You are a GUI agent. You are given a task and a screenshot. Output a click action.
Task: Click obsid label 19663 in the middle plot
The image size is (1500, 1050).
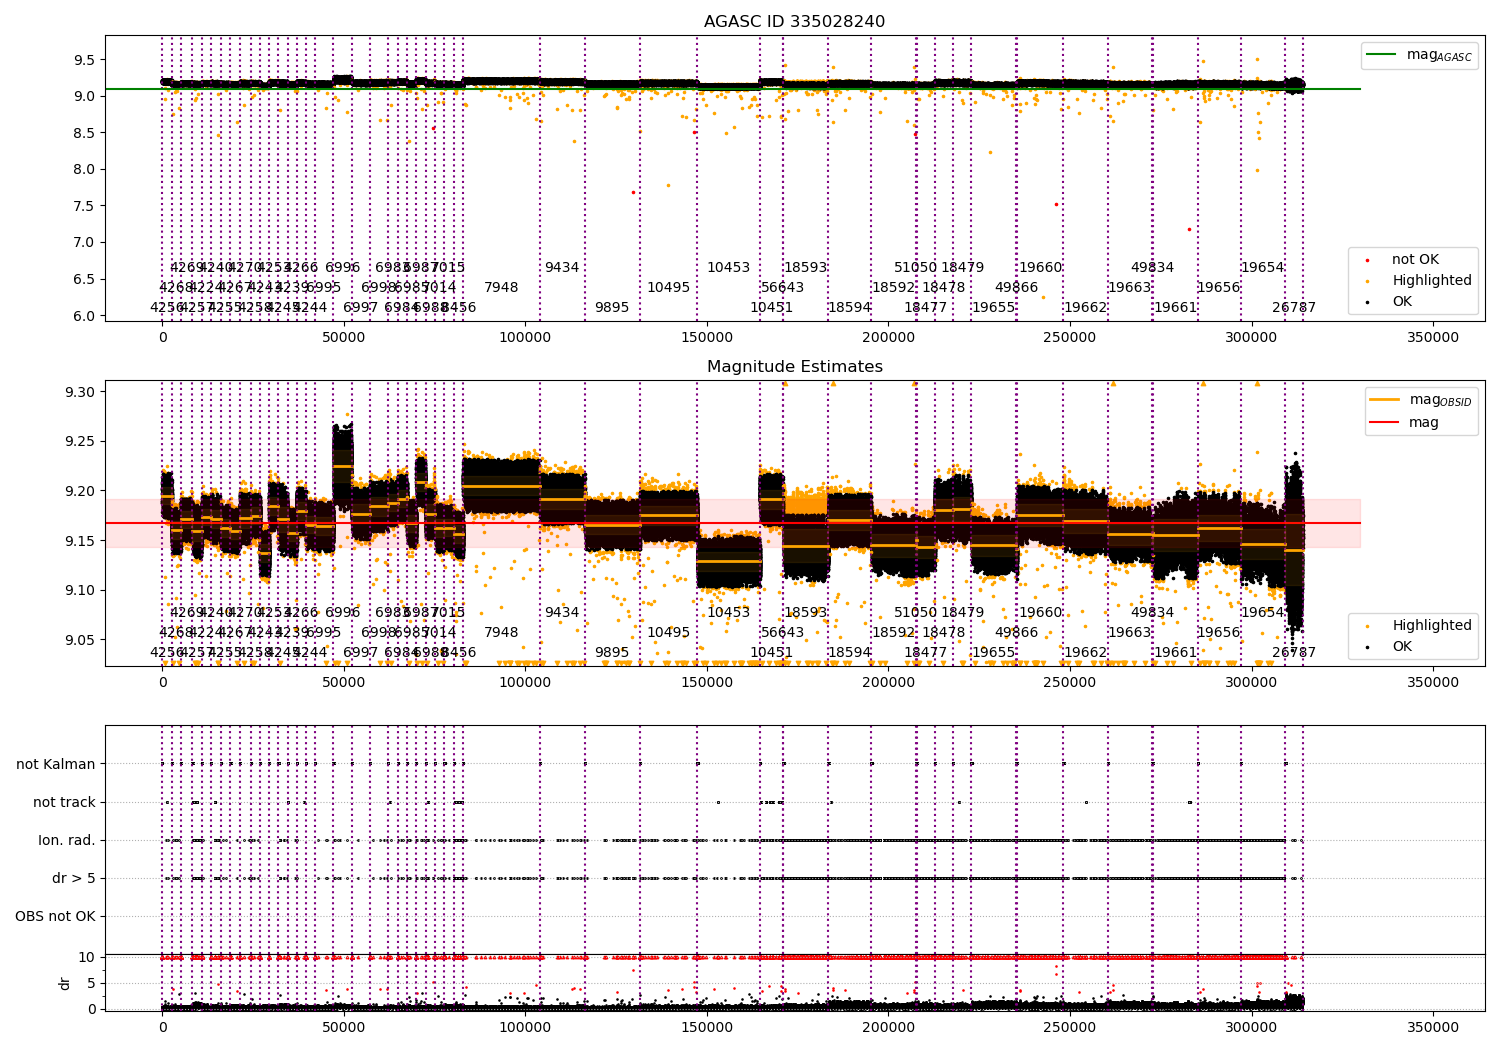pyautogui.click(x=1129, y=633)
